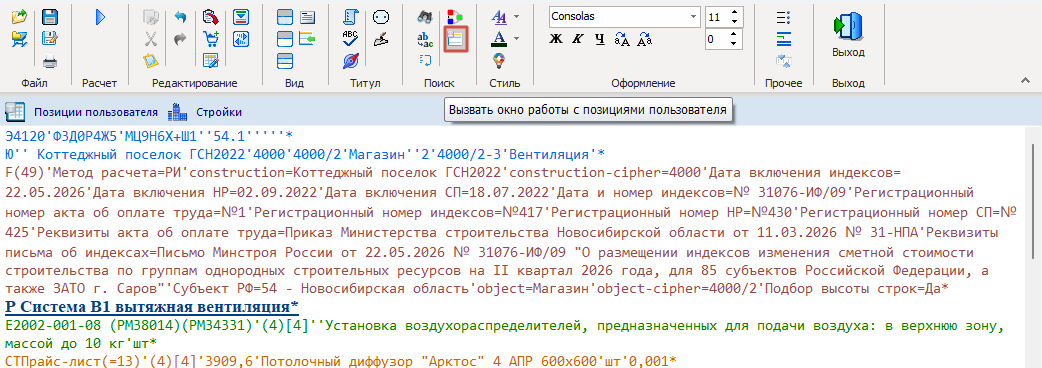Click the blue Undo arrow

click(179, 17)
